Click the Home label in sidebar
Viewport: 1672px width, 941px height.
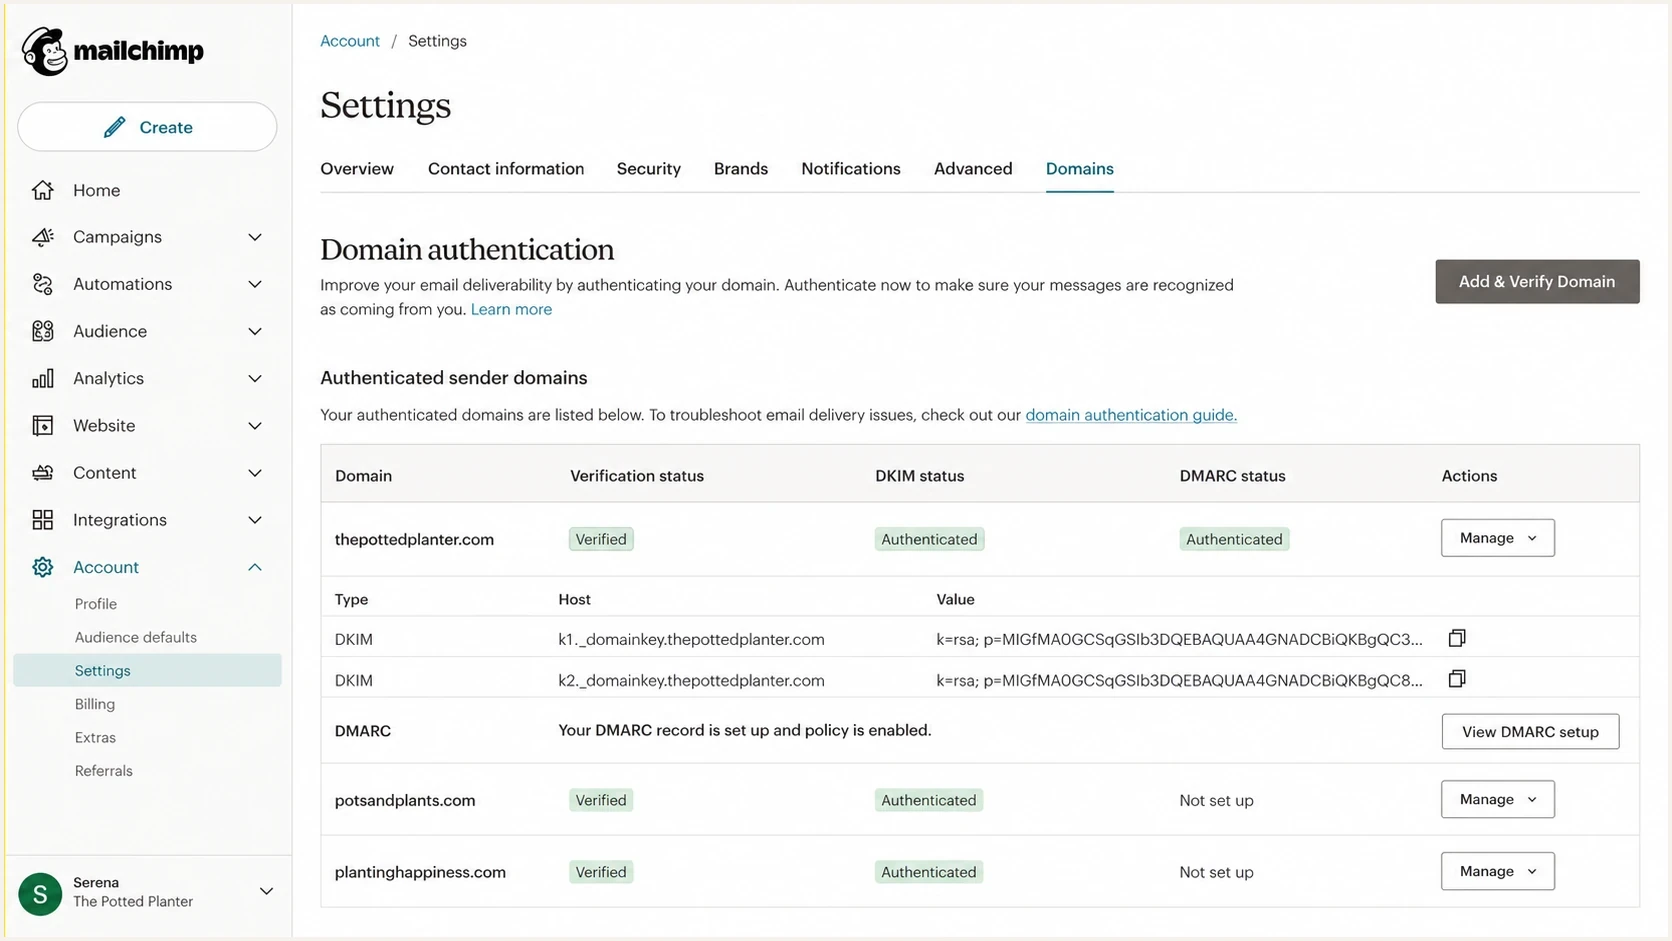pyautogui.click(x=96, y=190)
